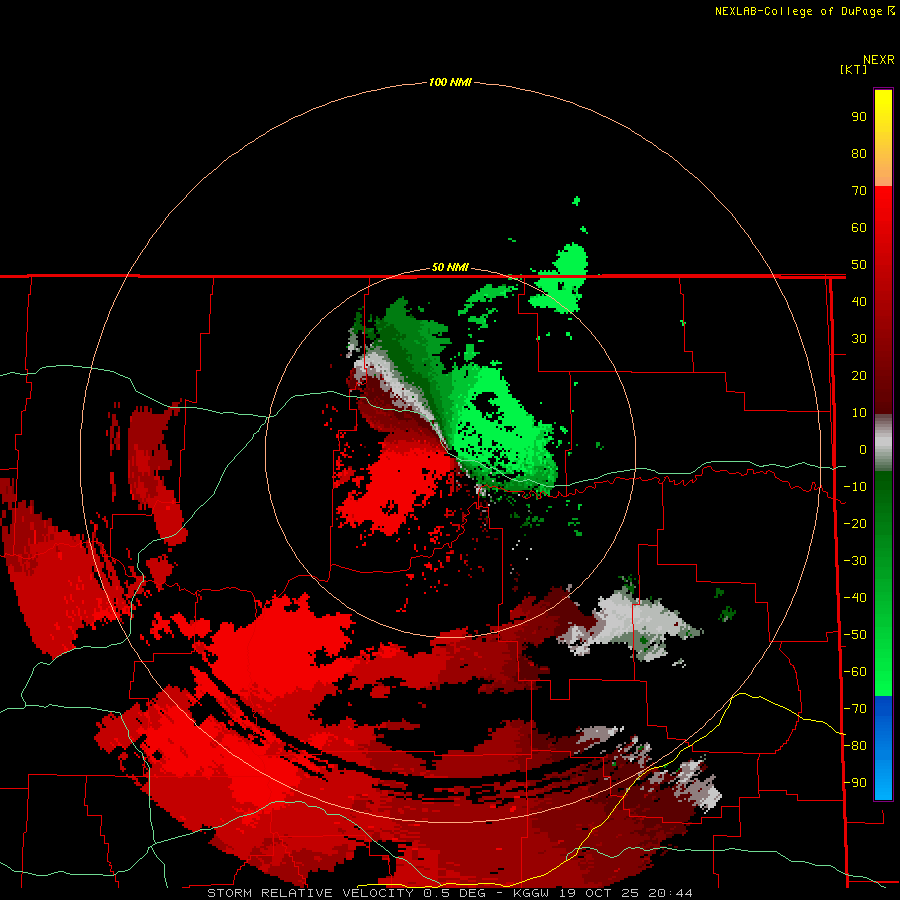The image size is (900, 900).
Task: Click the gray zero-velocity segment of the color bar
Action: click(x=883, y=443)
